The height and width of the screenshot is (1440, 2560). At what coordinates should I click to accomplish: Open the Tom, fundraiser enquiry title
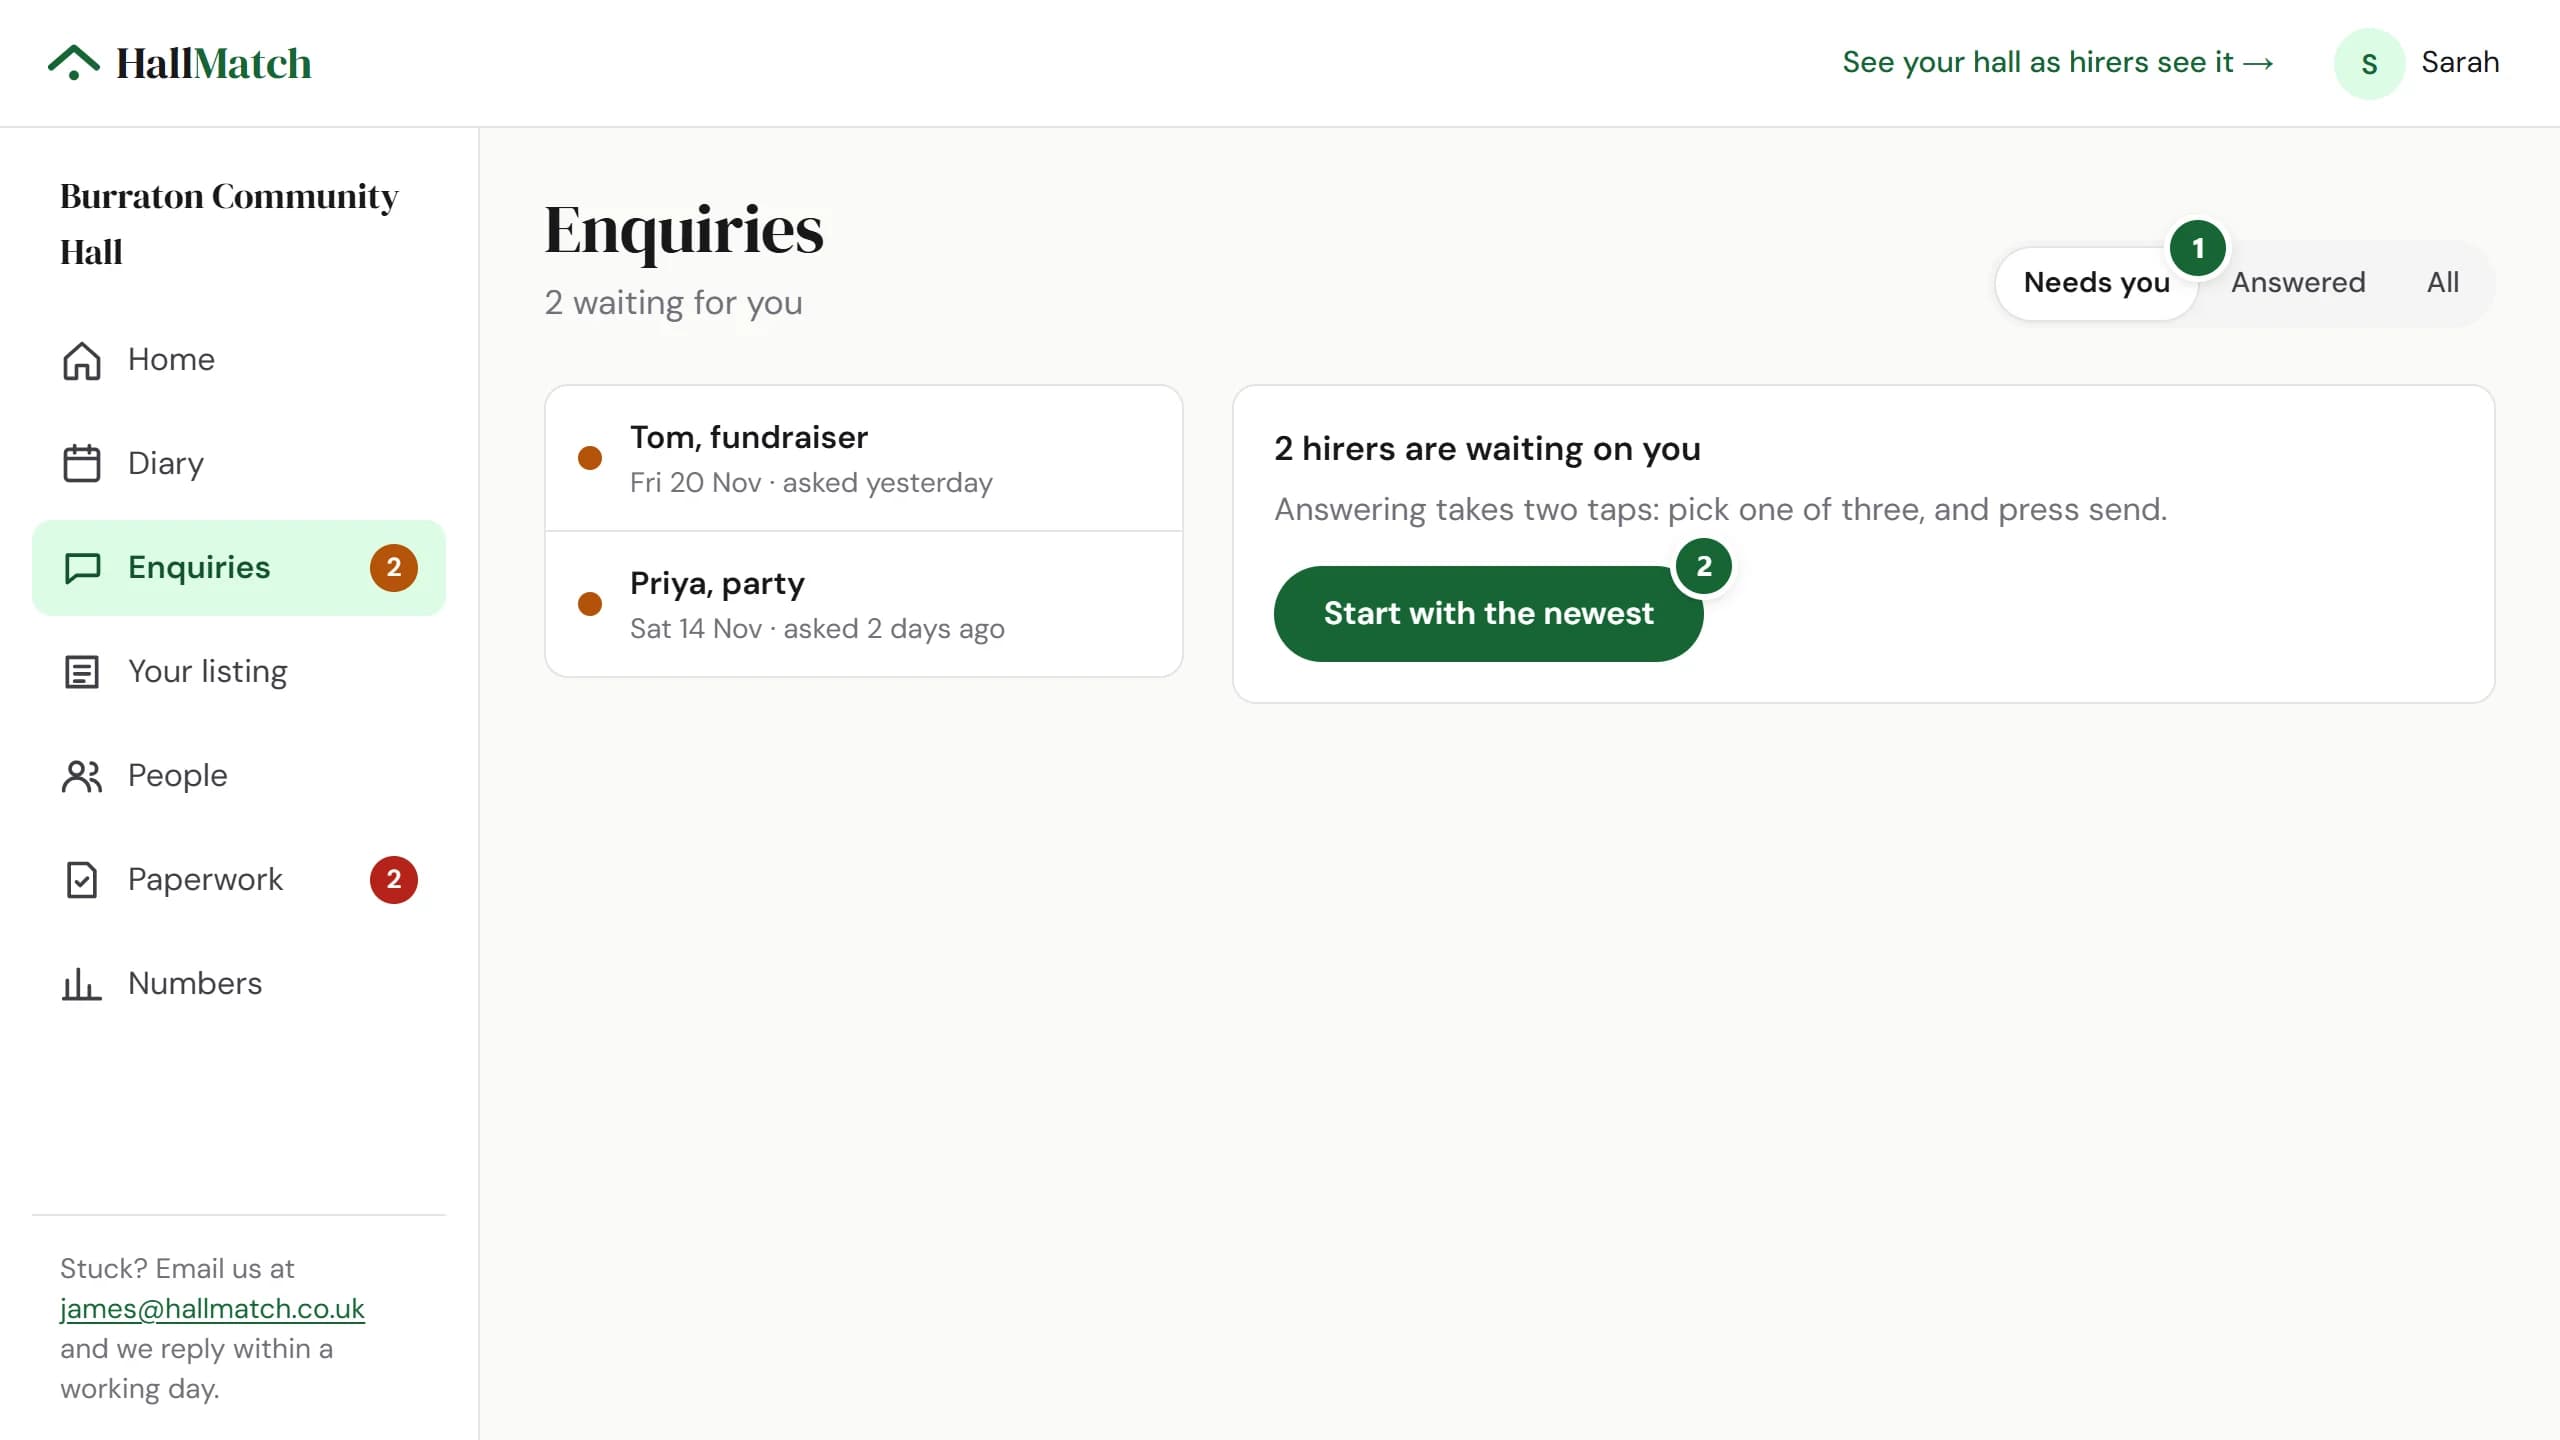(749, 437)
